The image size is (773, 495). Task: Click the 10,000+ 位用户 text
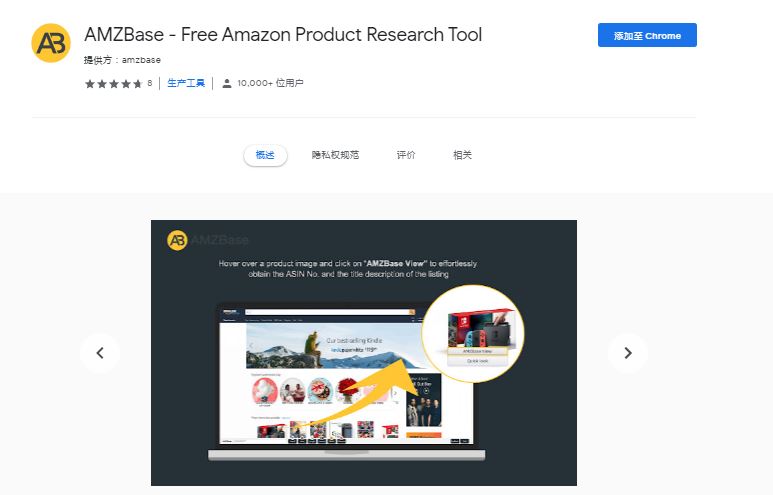tap(270, 83)
